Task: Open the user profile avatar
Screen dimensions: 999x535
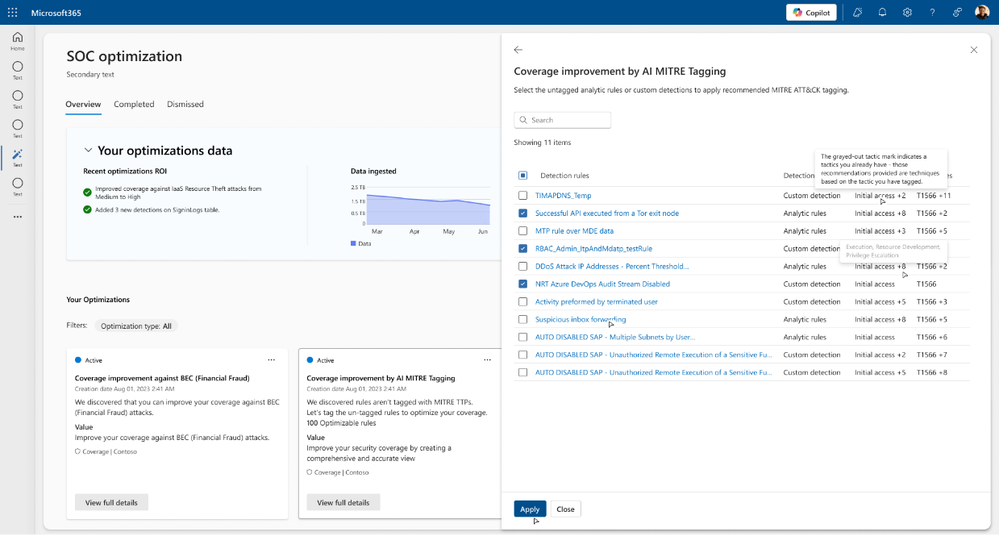Action: click(x=982, y=12)
